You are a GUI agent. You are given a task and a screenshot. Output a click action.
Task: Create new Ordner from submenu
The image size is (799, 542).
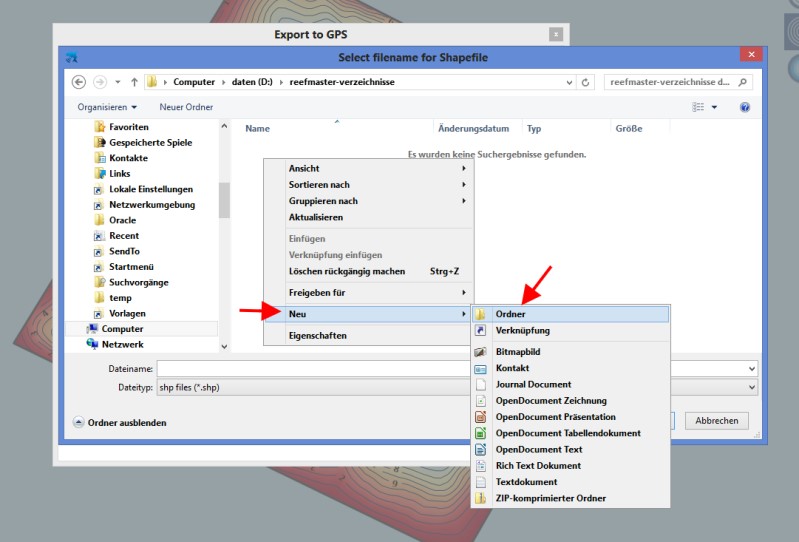pyautogui.click(x=510, y=314)
